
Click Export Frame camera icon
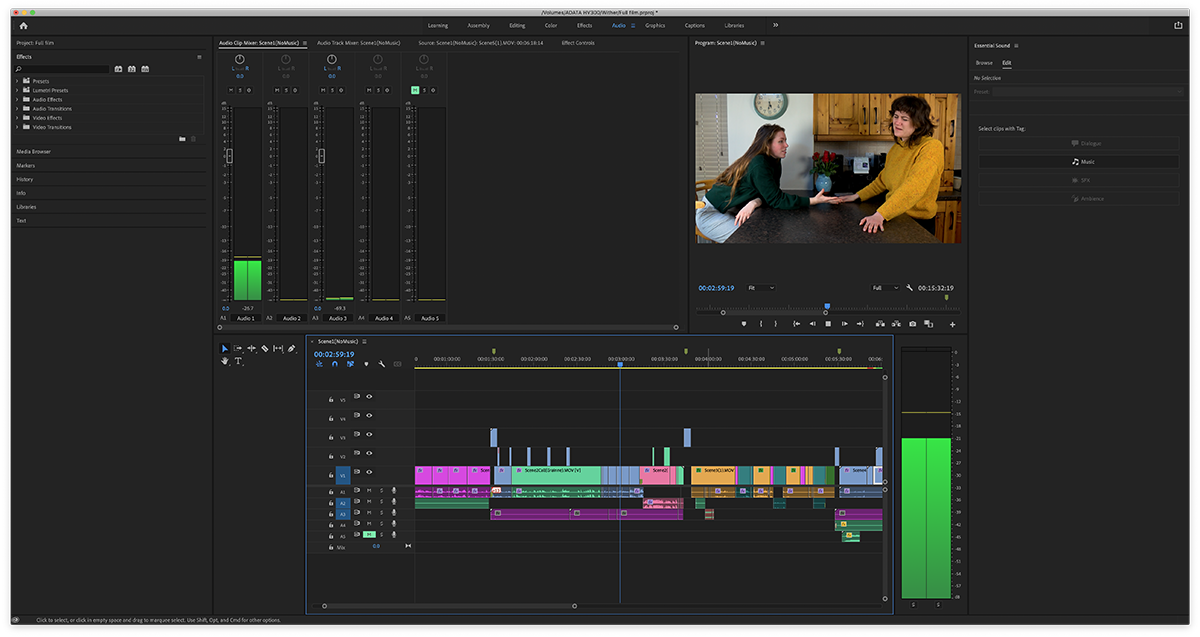click(x=912, y=324)
